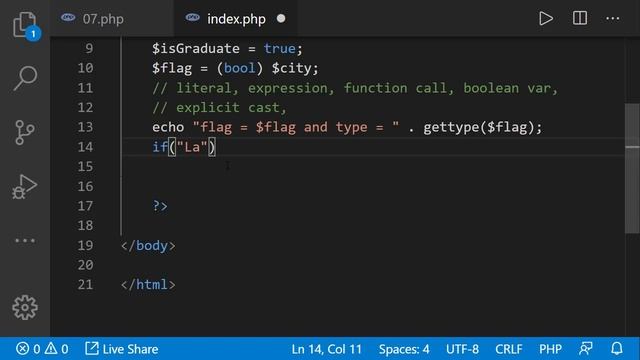640x360 pixels.
Task: Click the closing ?> PHP tag
Action: 160,206
